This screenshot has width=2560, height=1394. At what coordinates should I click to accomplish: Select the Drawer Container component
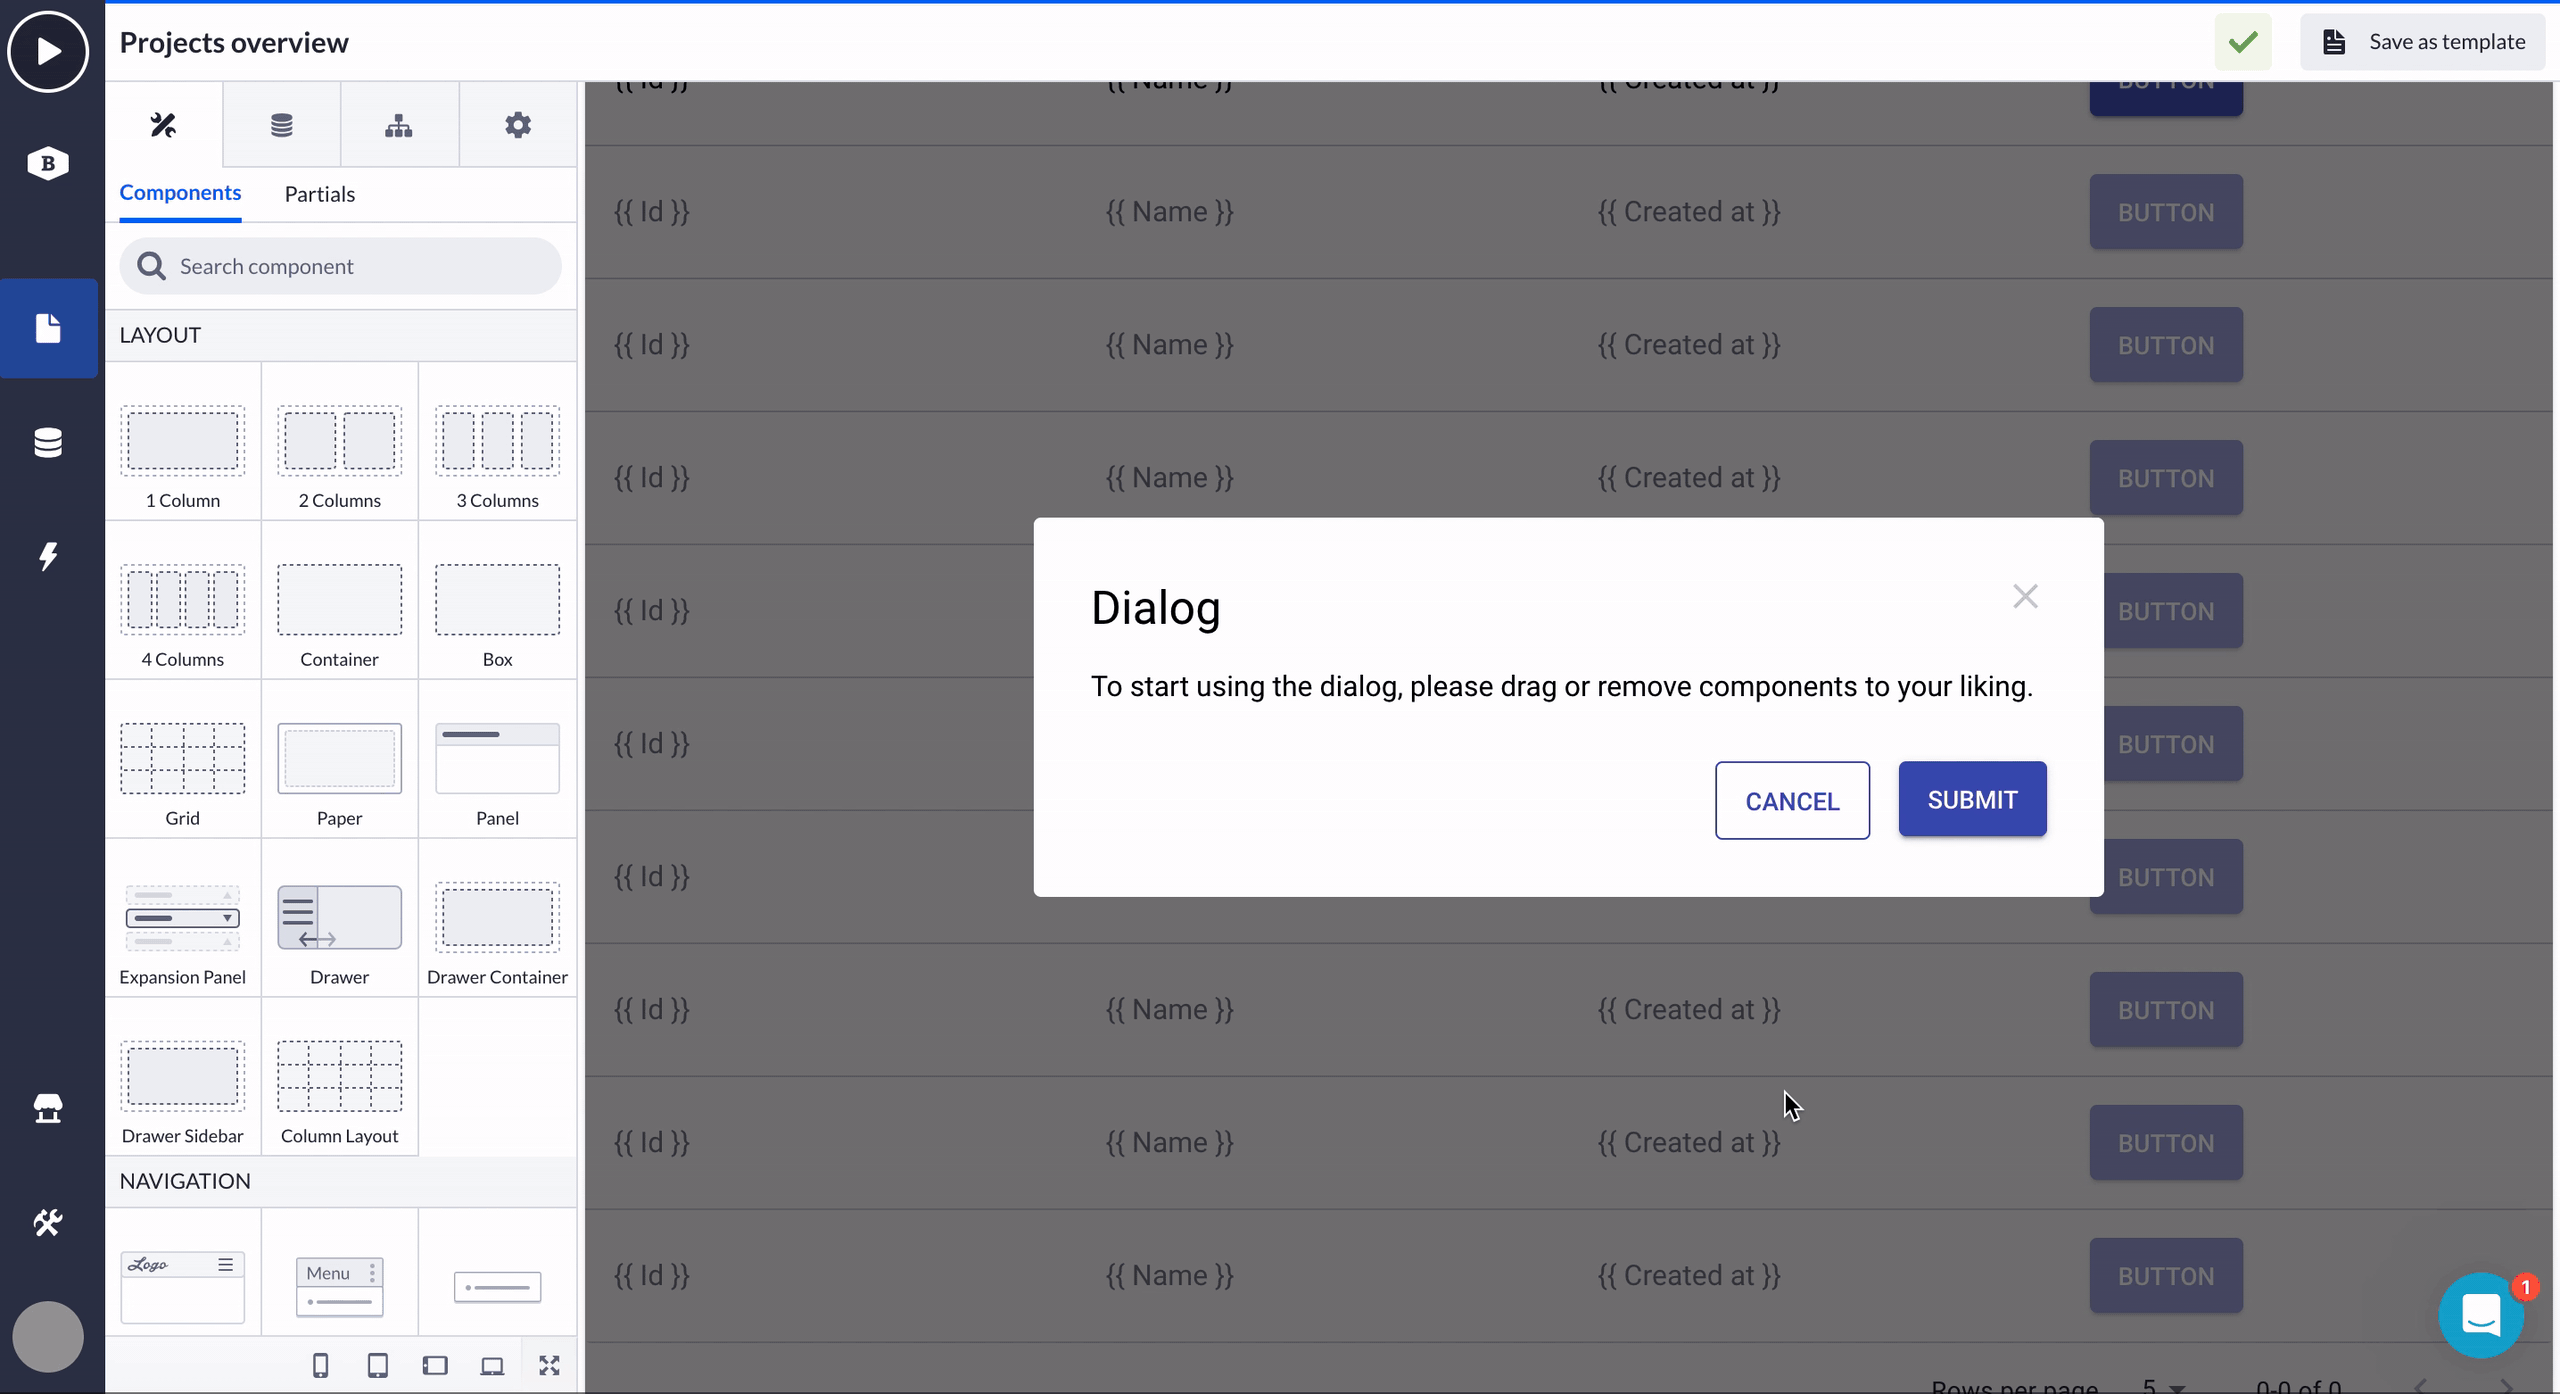[x=498, y=918]
